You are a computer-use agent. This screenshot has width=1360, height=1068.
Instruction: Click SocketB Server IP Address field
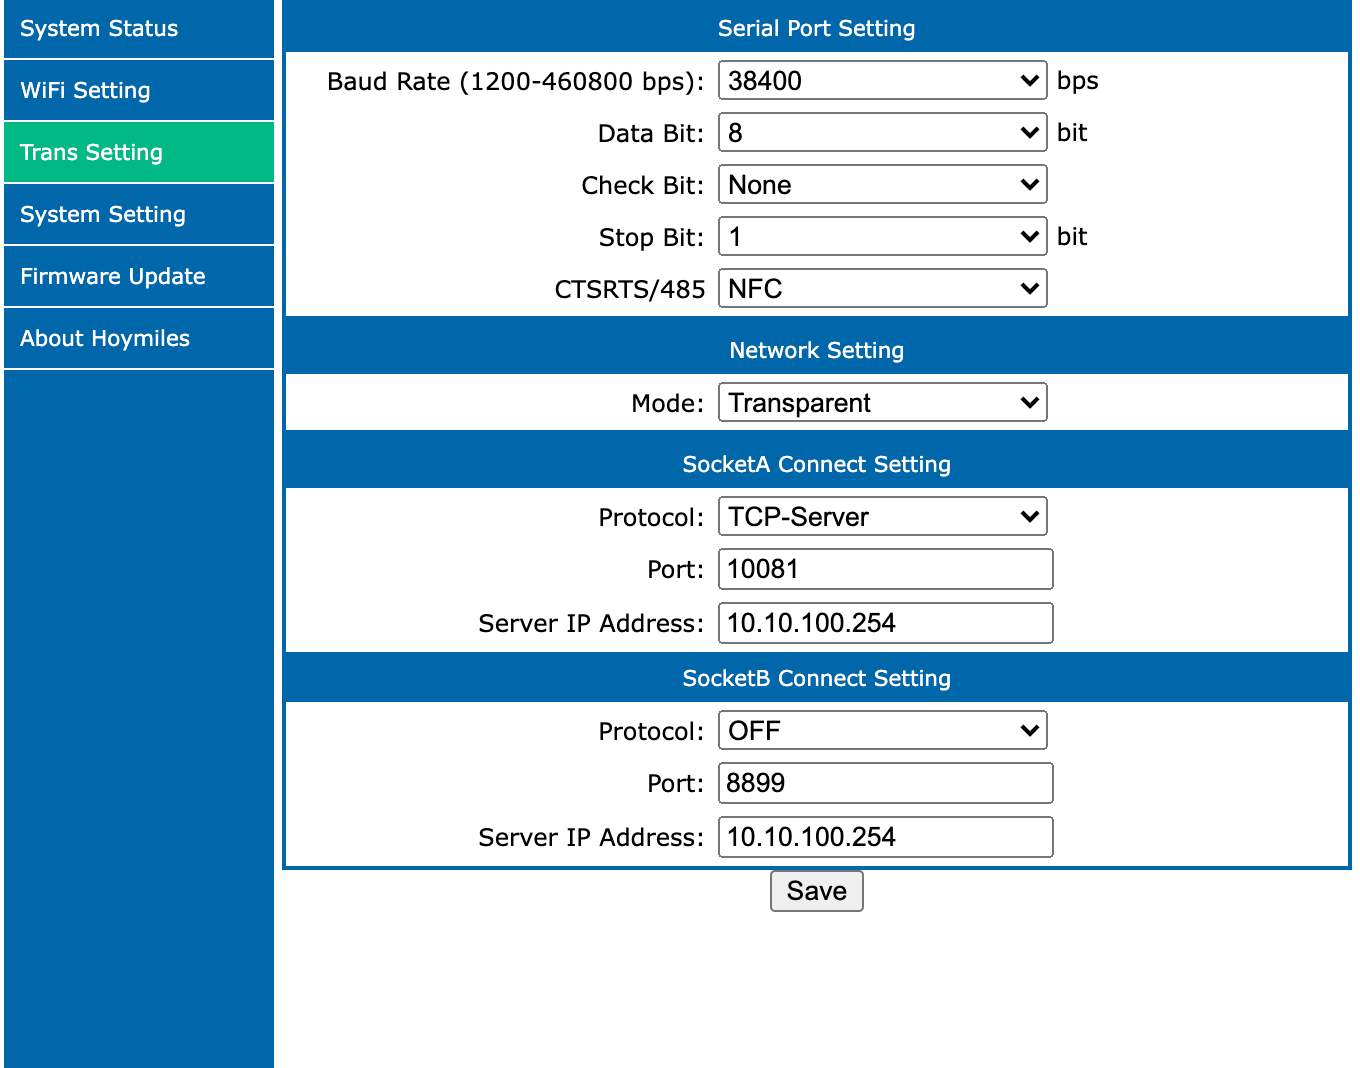886,837
